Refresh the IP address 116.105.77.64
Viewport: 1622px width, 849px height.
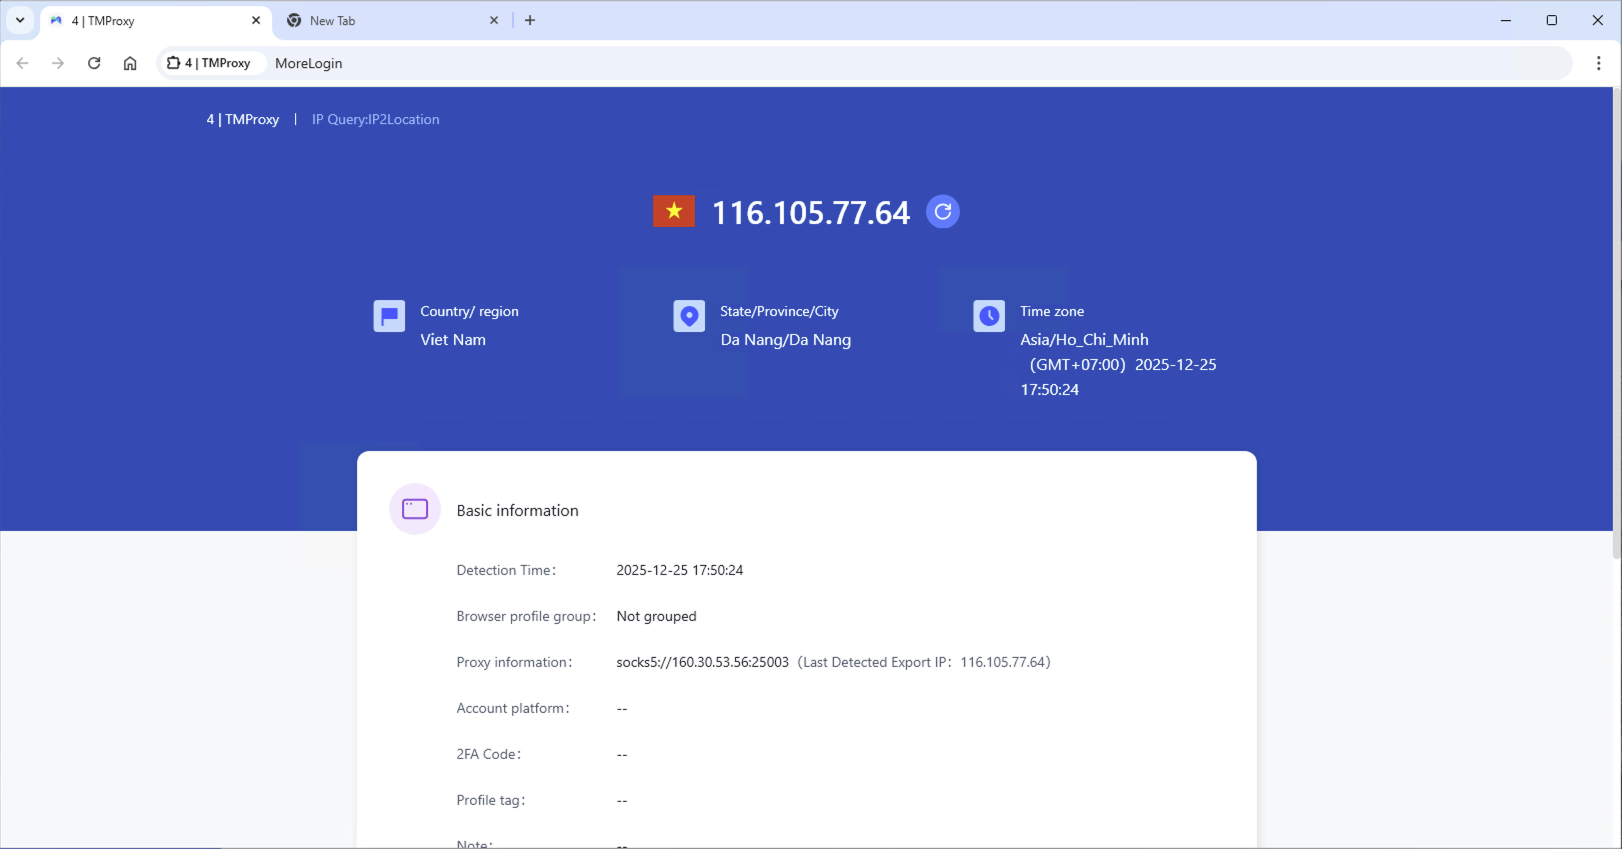click(x=942, y=212)
